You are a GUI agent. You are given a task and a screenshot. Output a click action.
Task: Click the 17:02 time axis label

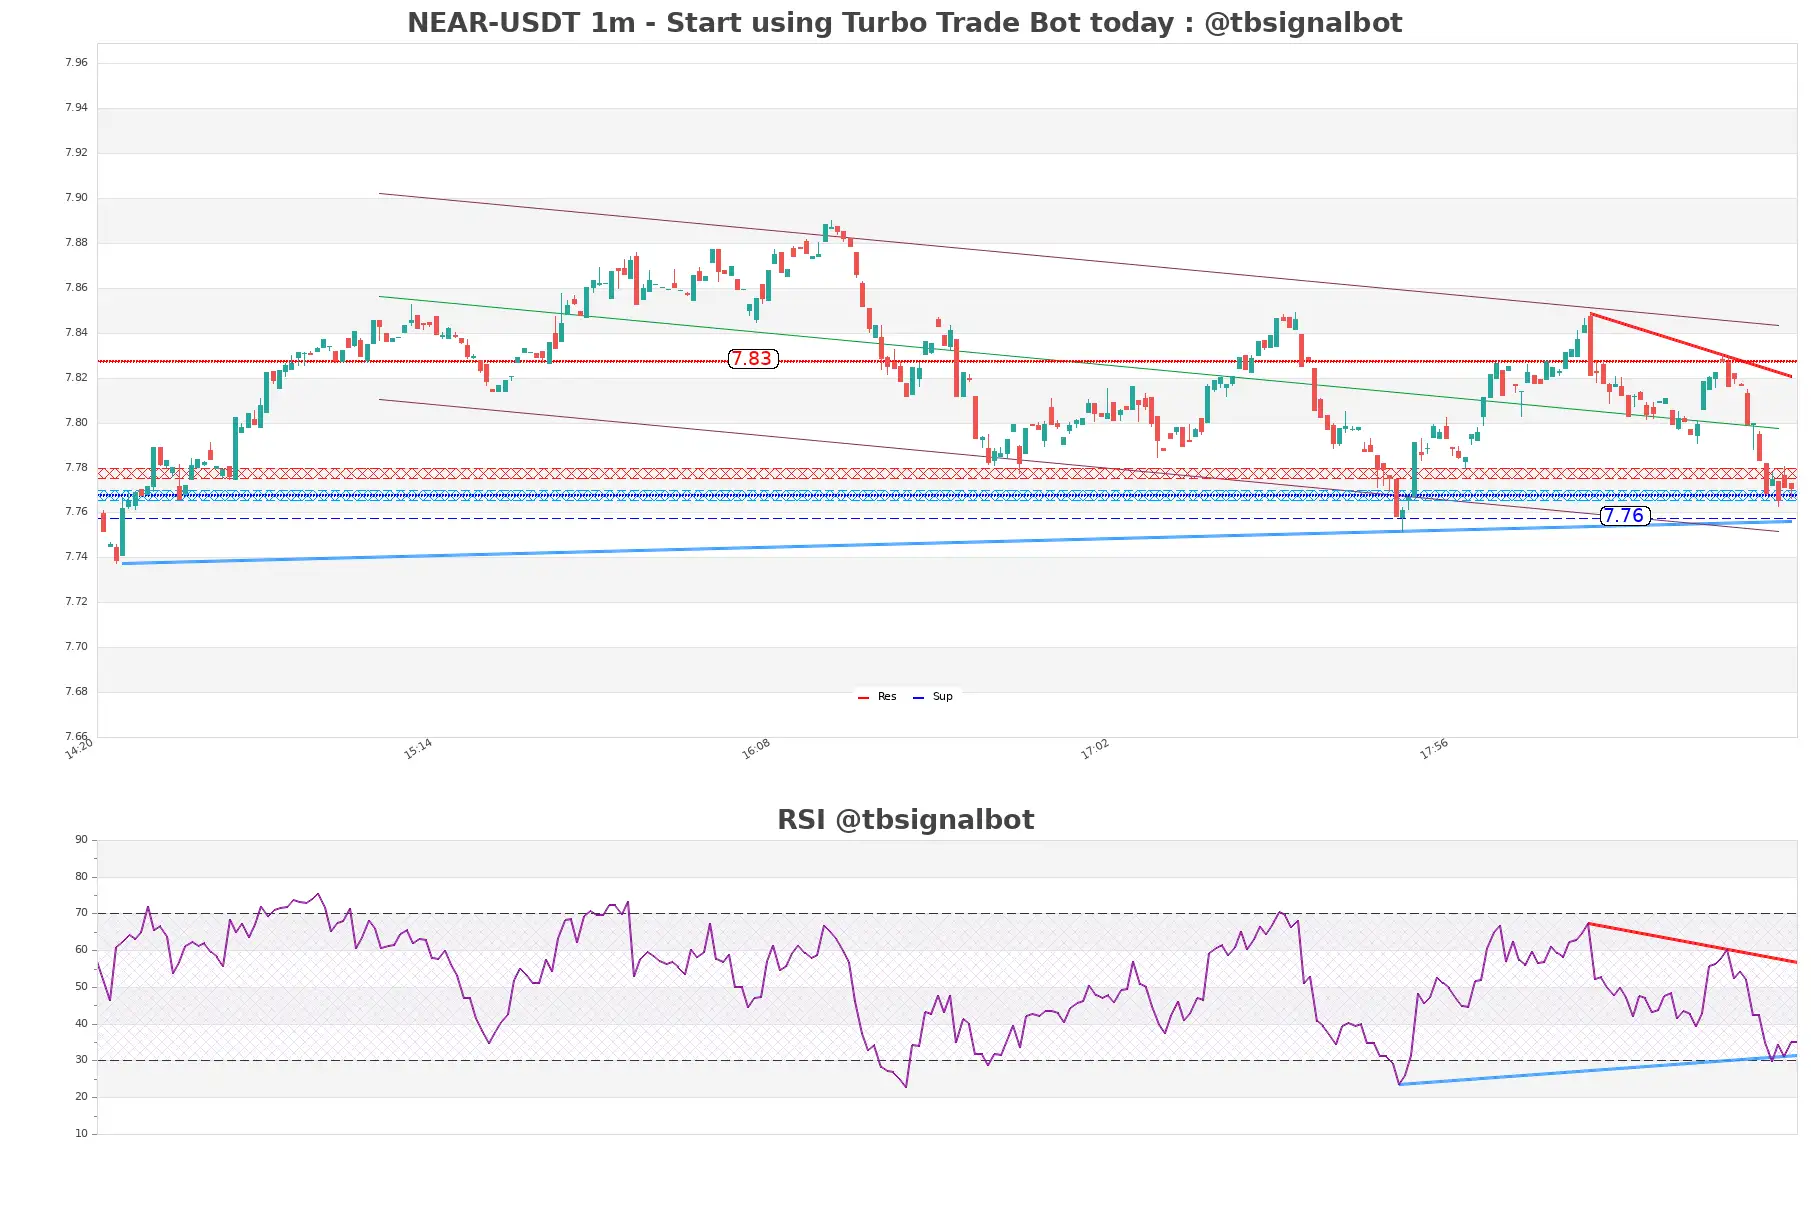click(x=1095, y=749)
